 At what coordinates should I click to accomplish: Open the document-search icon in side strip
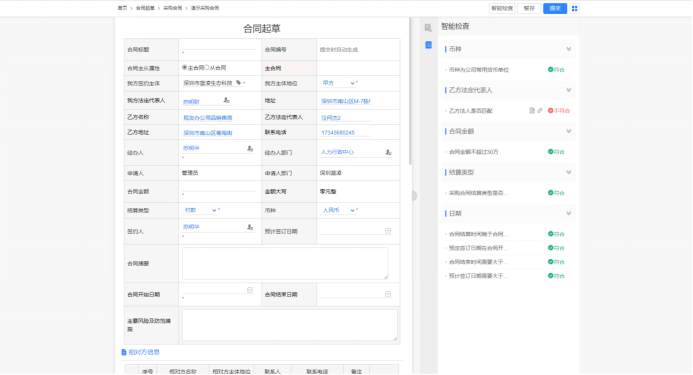(428, 28)
